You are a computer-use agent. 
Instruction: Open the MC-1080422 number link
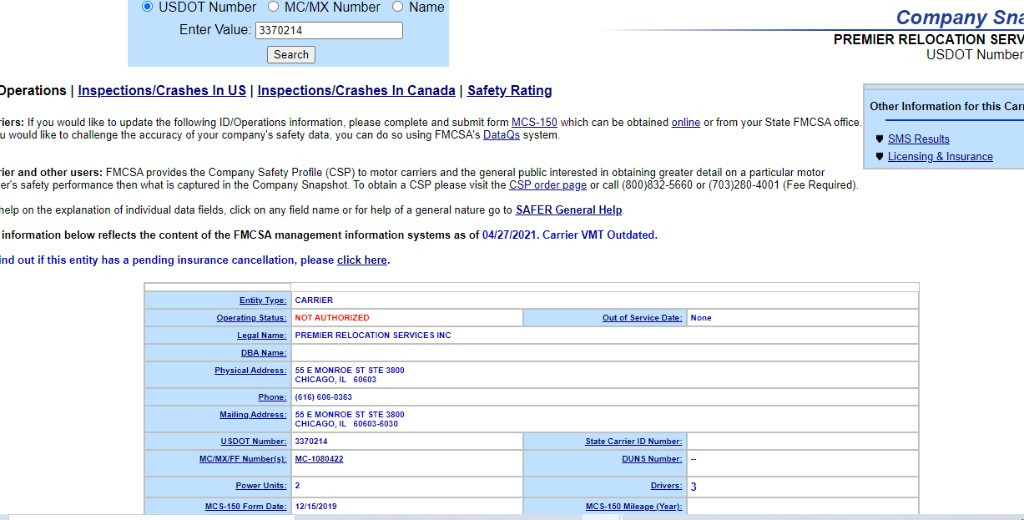pyautogui.click(x=319, y=459)
